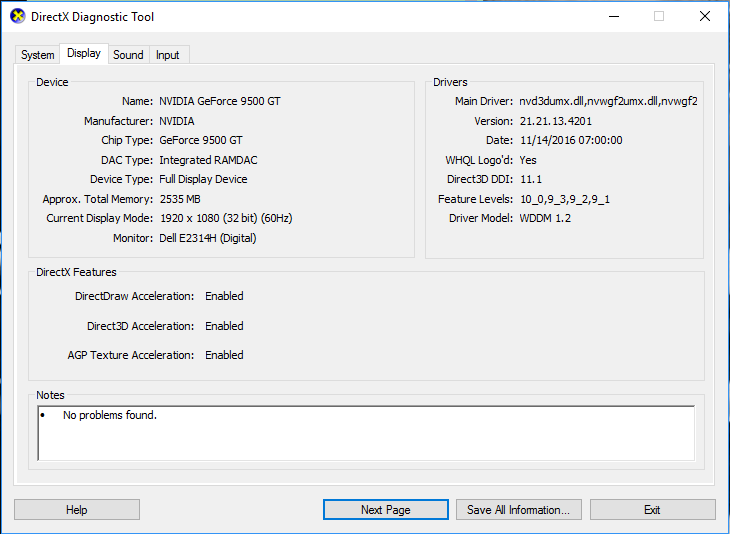Minimize the DirectX Diagnostic Tool window
The width and height of the screenshot is (730, 534).
coord(614,16)
